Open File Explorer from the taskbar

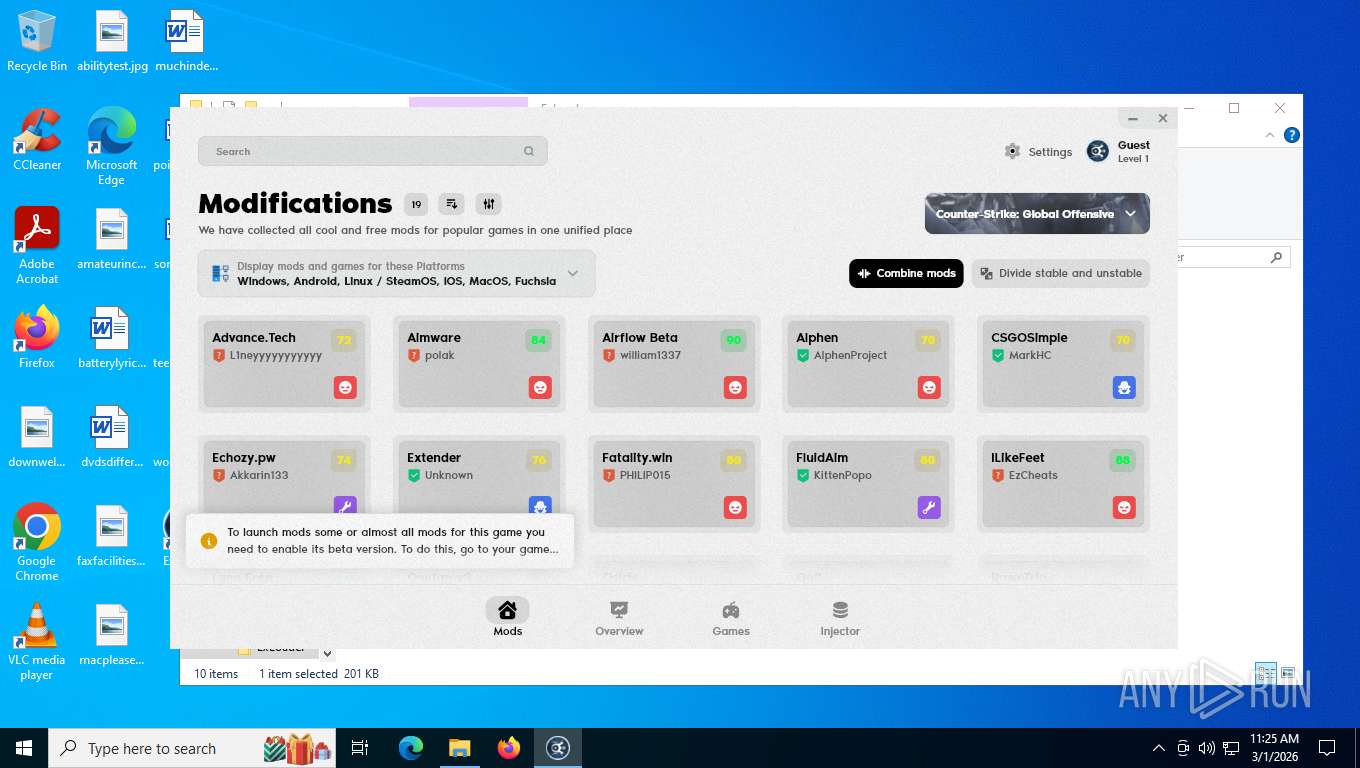pos(460,748)
